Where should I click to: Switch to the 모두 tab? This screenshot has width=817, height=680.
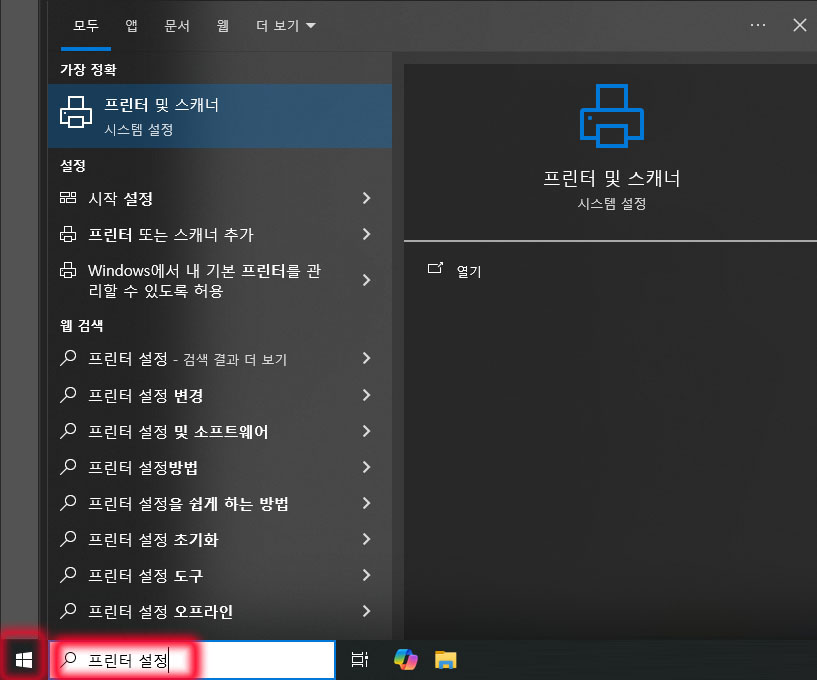[86, 26]
